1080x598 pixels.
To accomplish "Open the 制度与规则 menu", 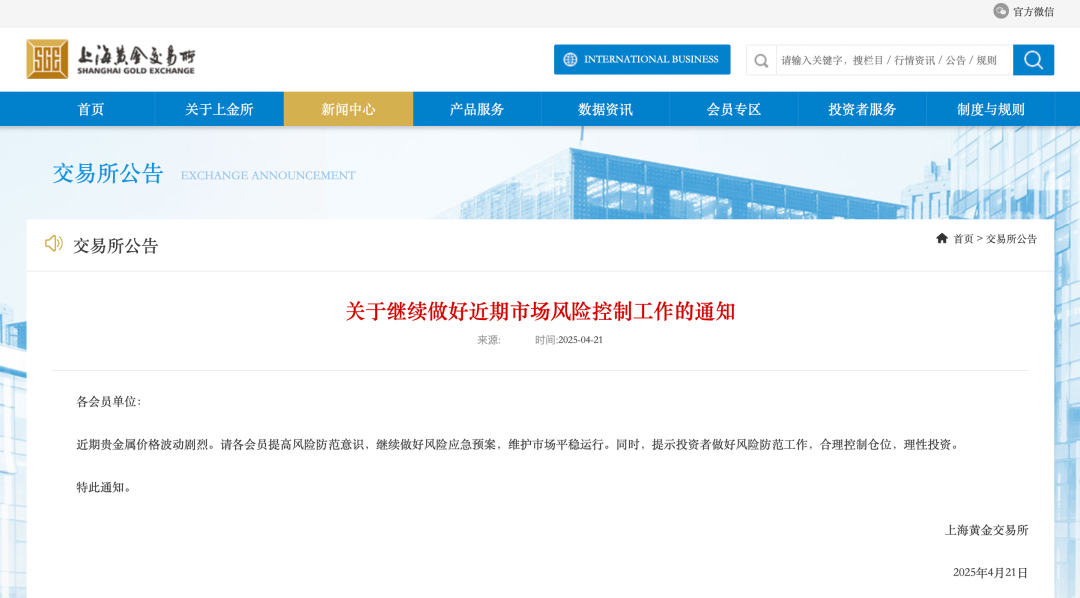I will 990,109.
